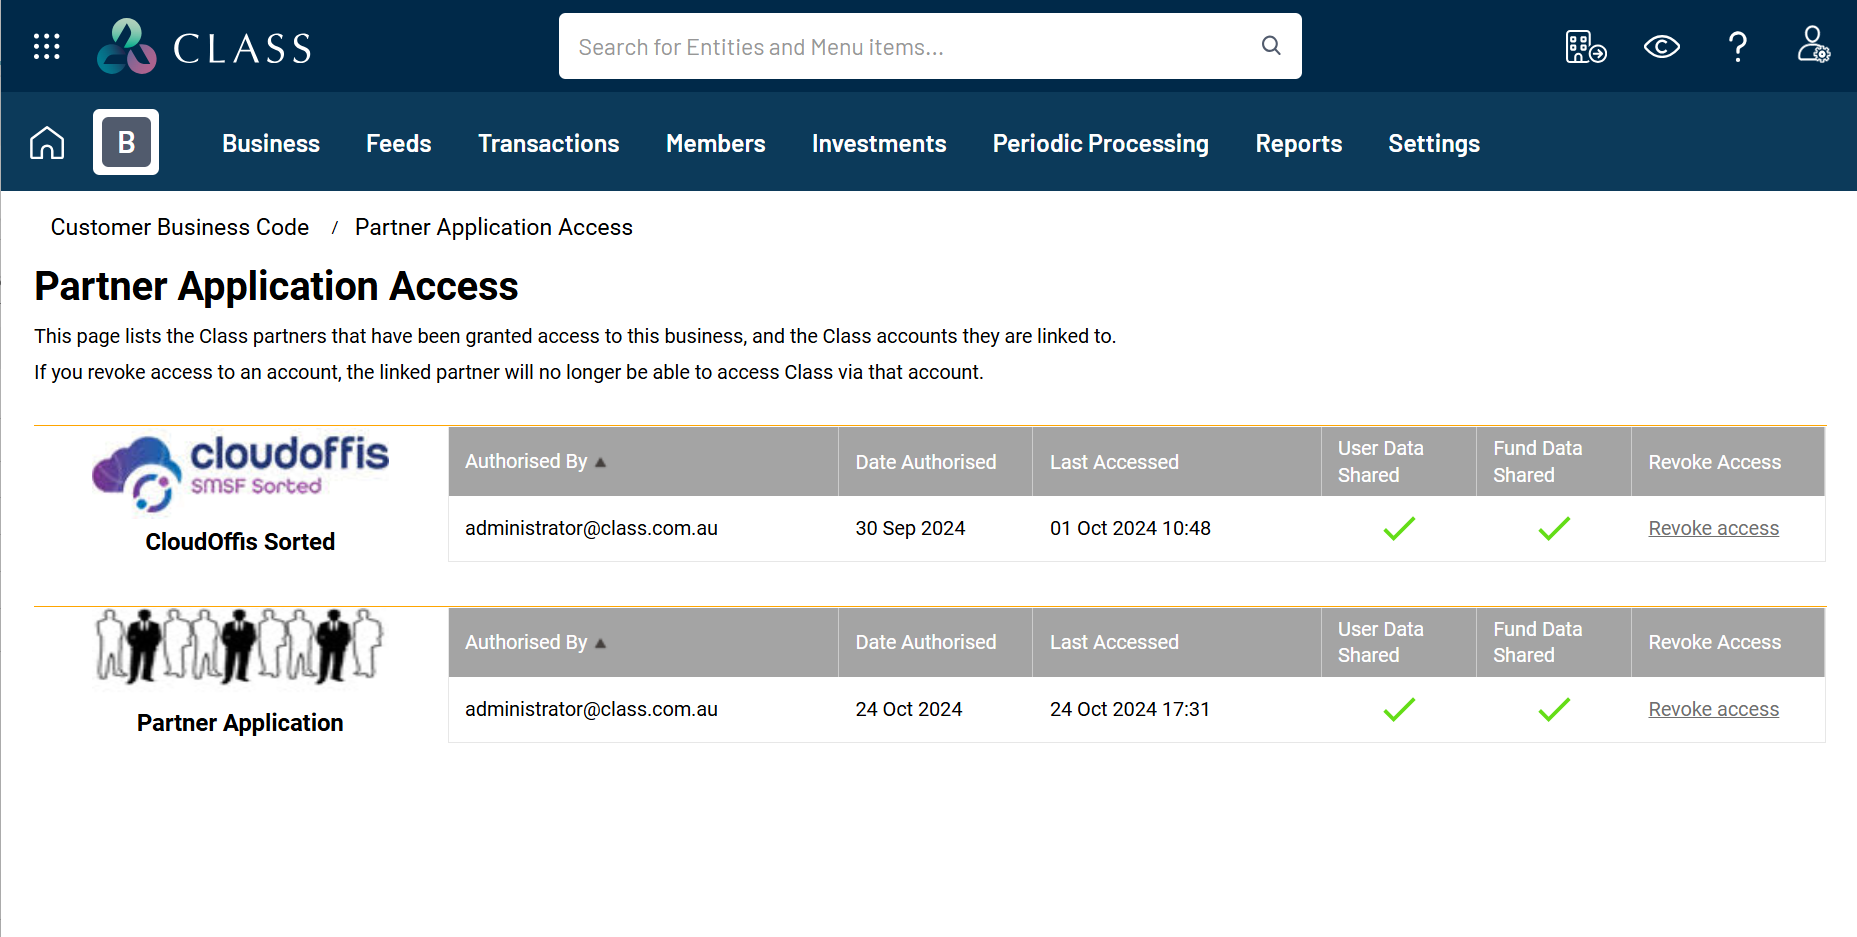1857x937 pixels.
Task: Click the Partner Application partner name
Action: click(x=240, y=723)
